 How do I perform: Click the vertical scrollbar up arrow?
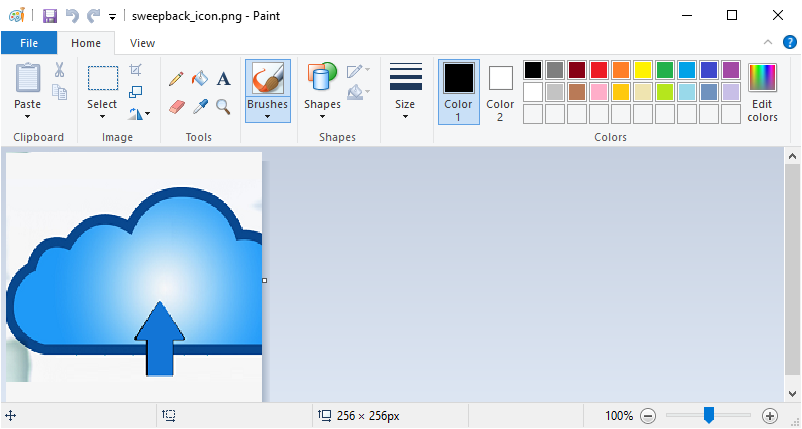[x=792, y=156]
